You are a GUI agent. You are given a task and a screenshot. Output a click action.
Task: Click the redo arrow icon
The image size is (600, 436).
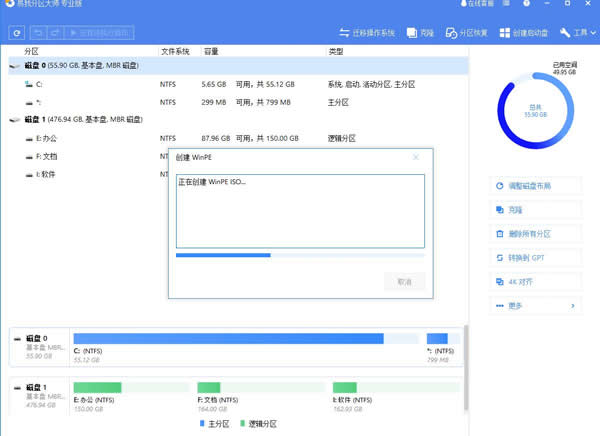(54, 33)
